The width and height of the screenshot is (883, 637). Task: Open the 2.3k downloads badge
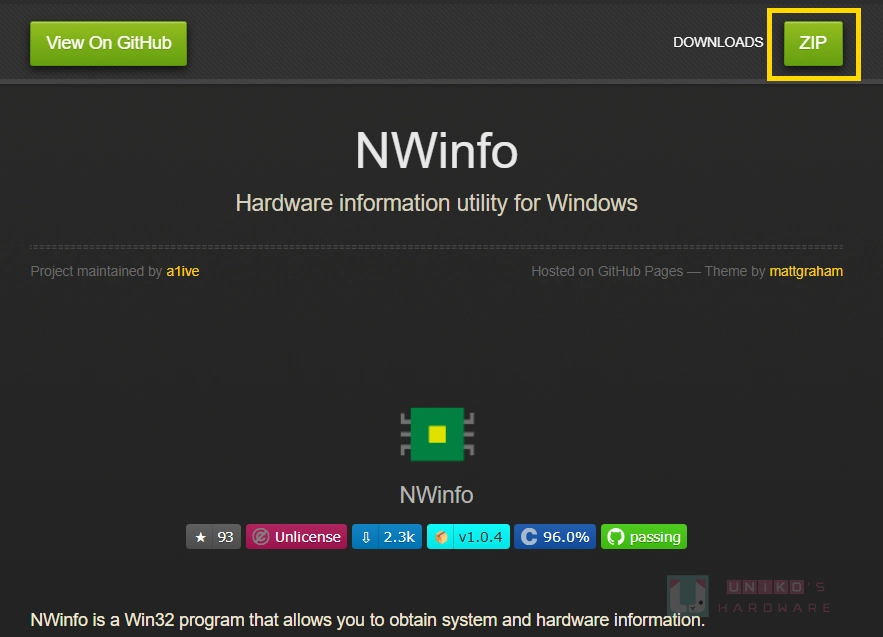click(387, 537)
